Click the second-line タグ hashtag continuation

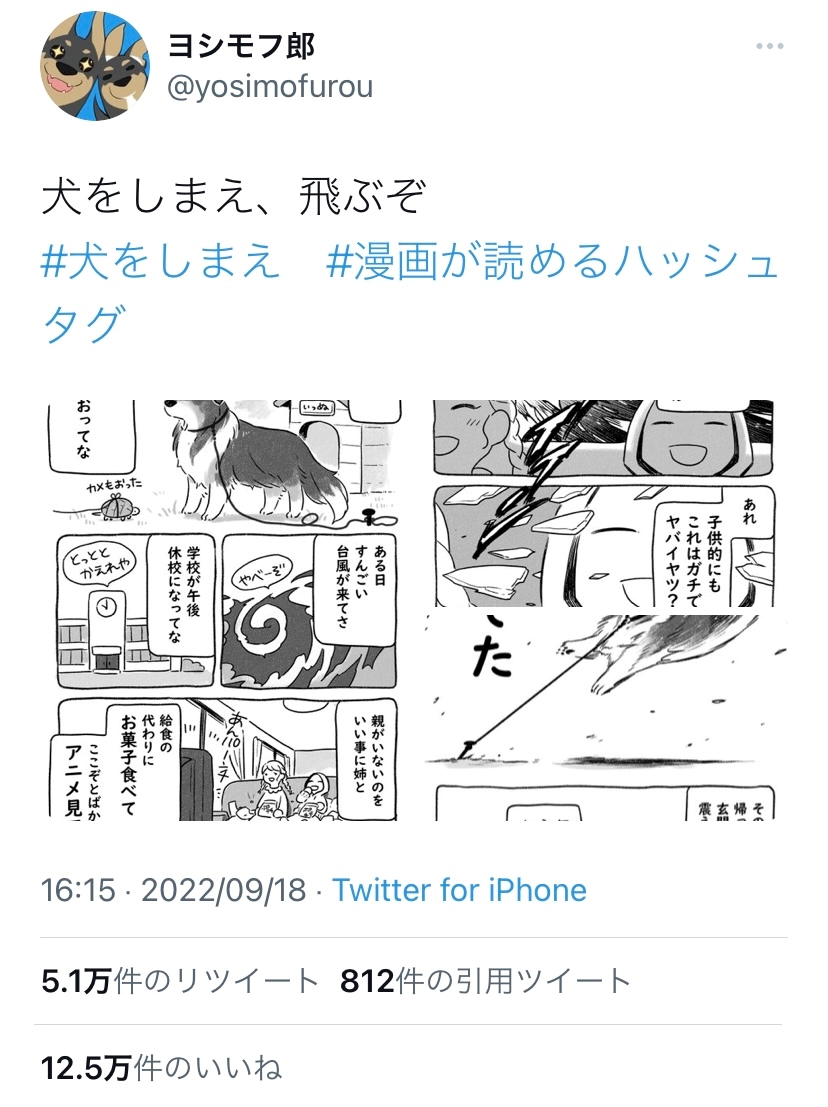pyautogui.click(x=85, y=324)
